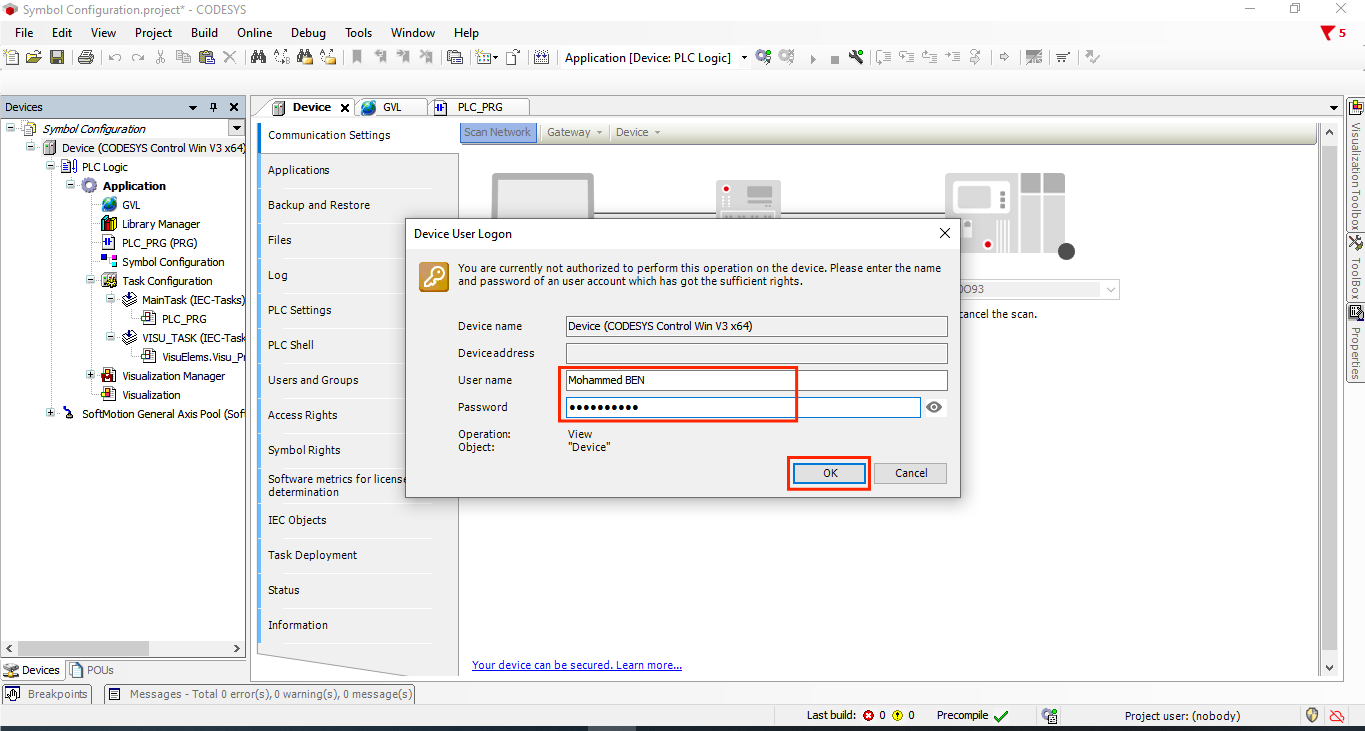The image size is (1365, 731).
Task: Click the Find binoculars icon in toolbar
Action: (258, 58)
